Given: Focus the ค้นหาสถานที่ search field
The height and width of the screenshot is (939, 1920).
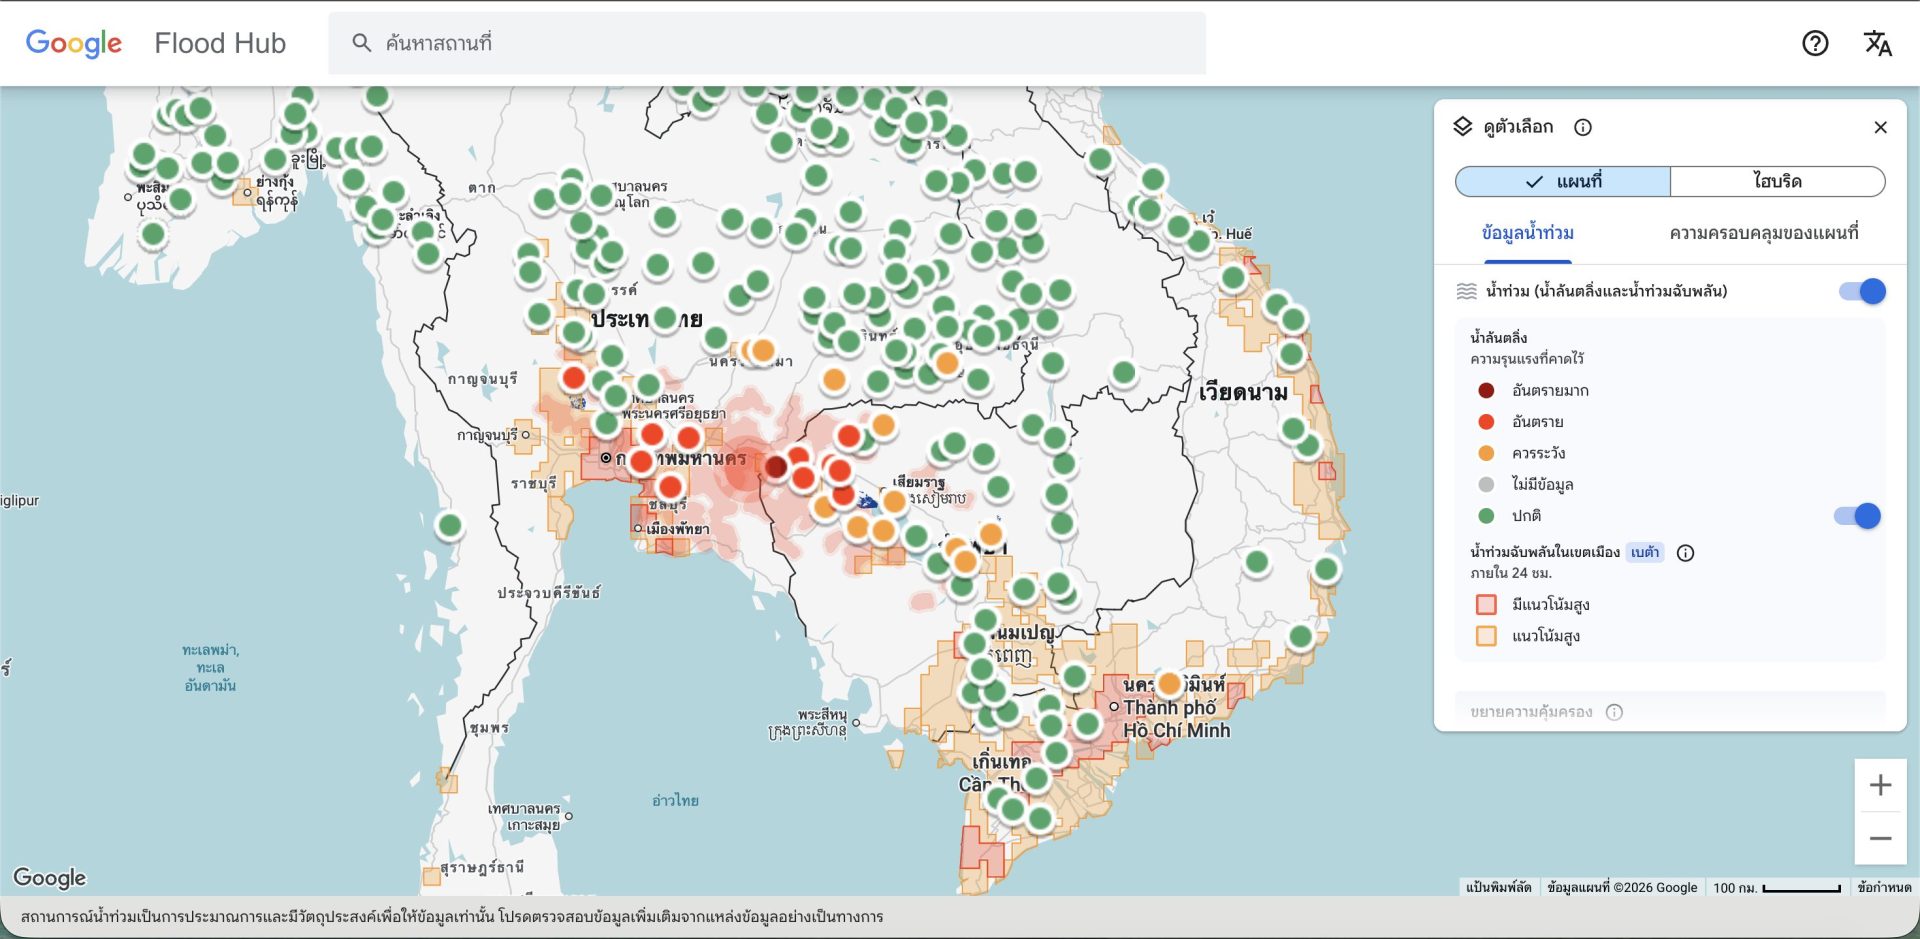Looking at the screenshot, I should (767, 43).
